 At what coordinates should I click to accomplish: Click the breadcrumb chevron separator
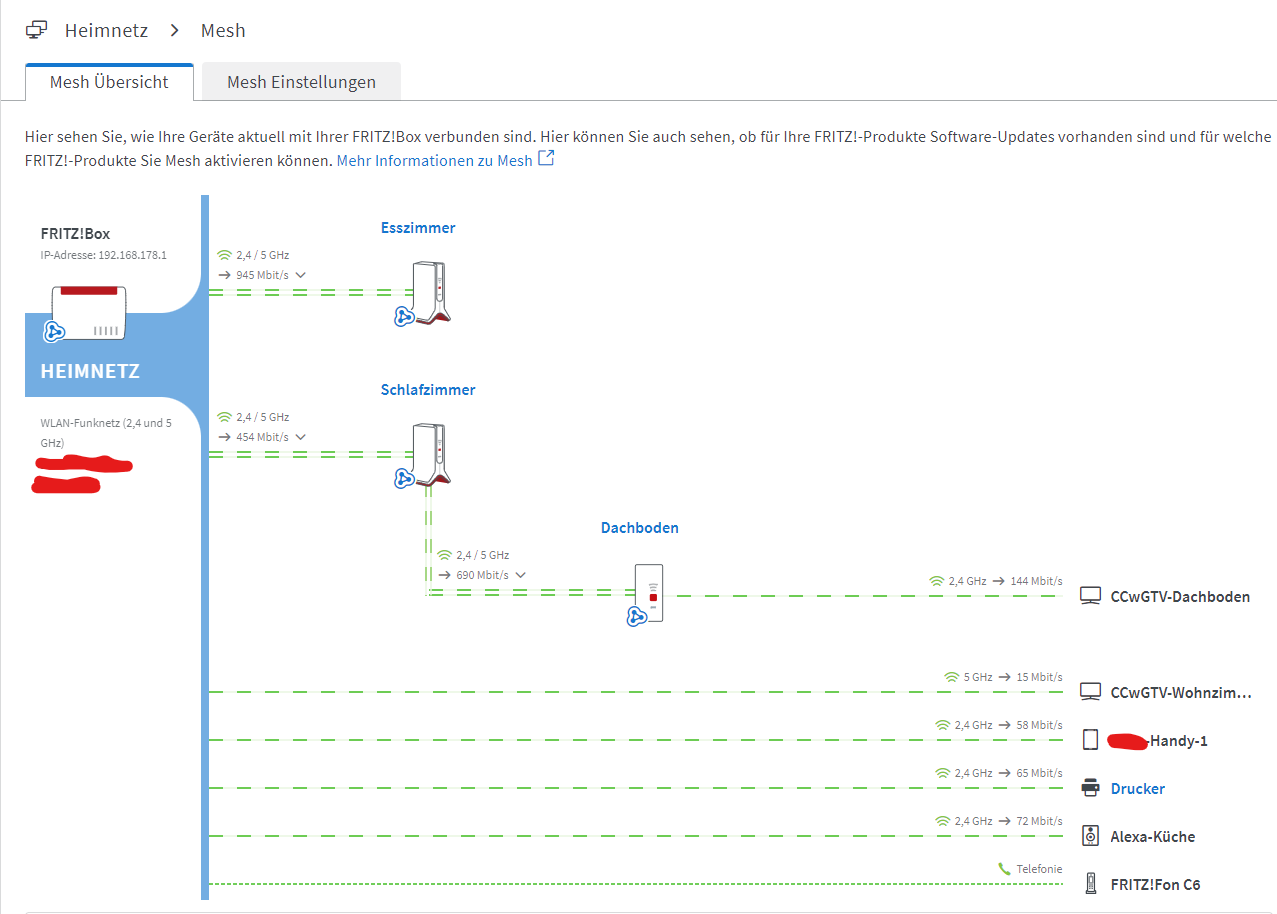pos(175,30)
